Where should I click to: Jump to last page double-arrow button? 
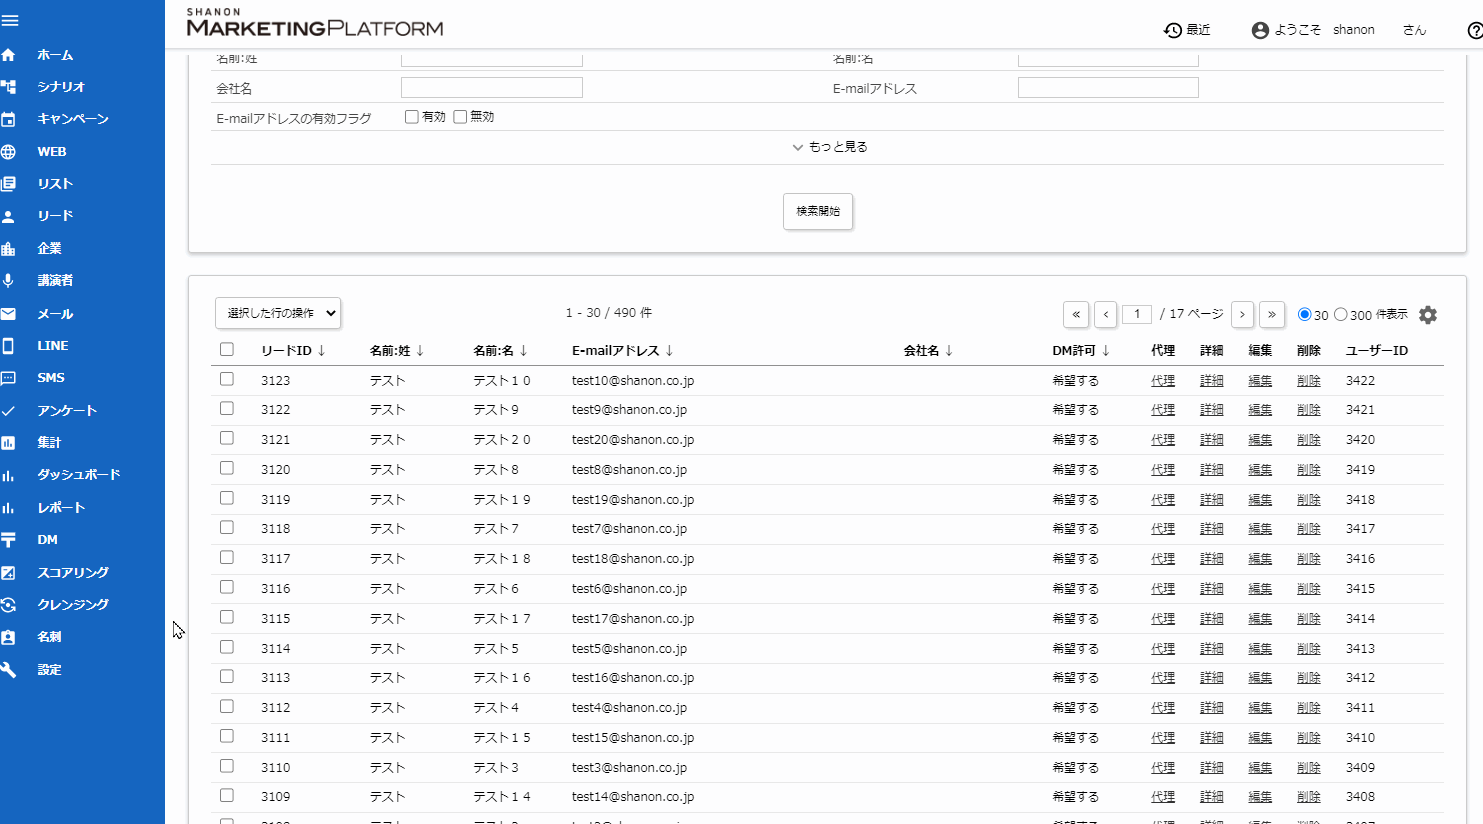(1272, 314)
